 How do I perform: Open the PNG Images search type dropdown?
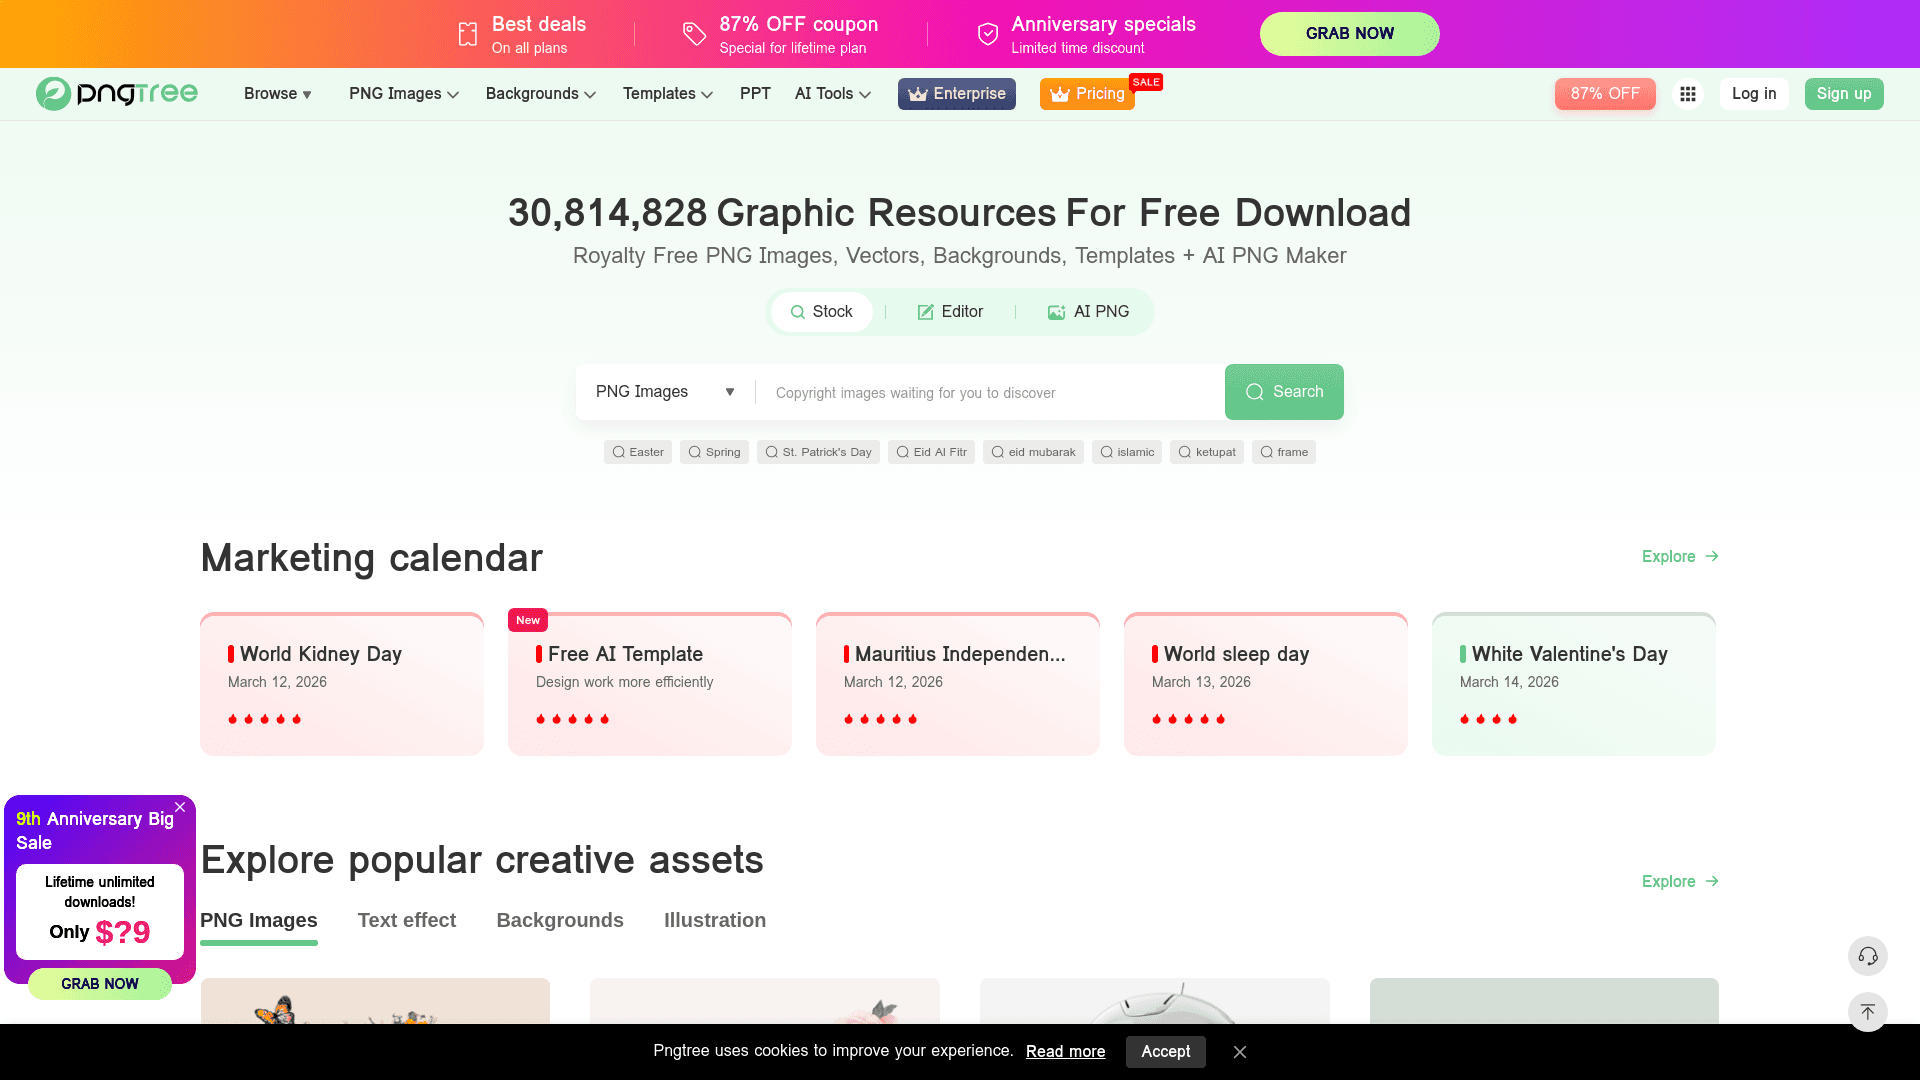[665, 392]
